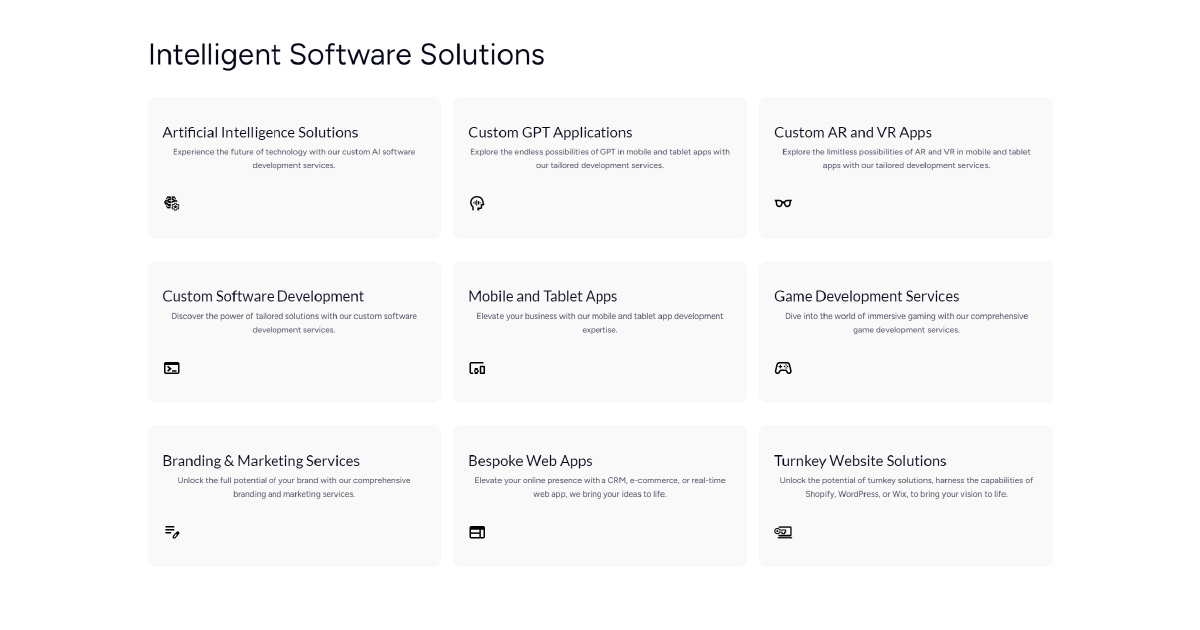The width and height of the screenshot is (1200, 630).
Task: Select the VR goggles icon under Custom AR and VR Apps
Action: click(x=783, y=203)
